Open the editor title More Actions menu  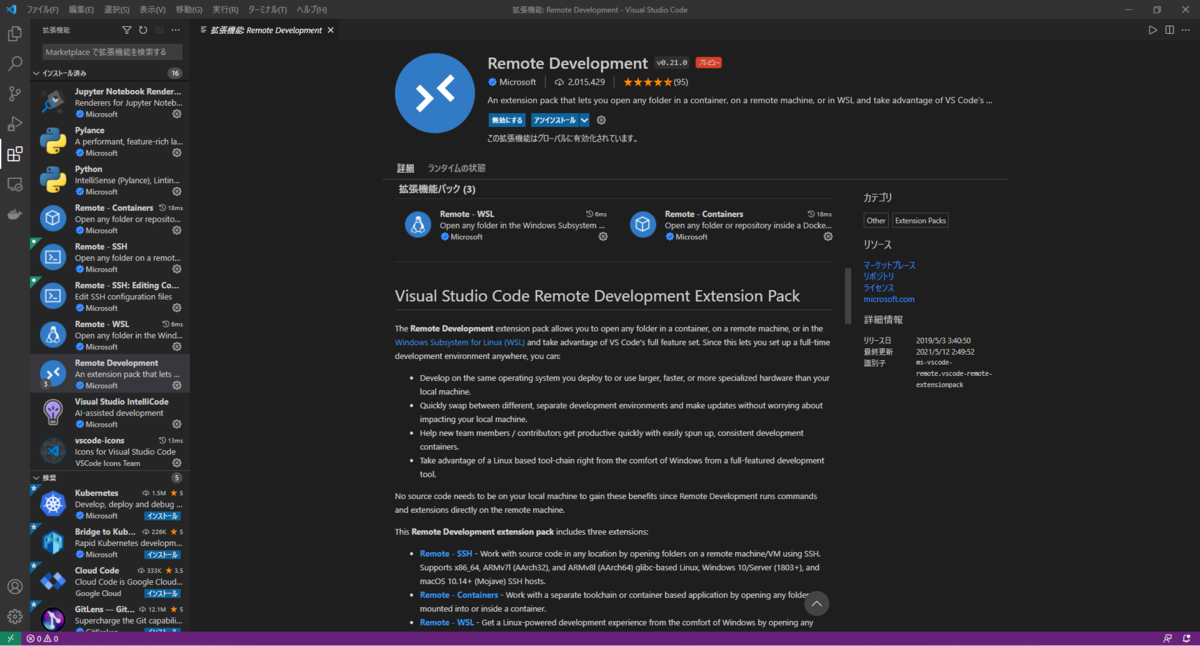pos(1186,30)
